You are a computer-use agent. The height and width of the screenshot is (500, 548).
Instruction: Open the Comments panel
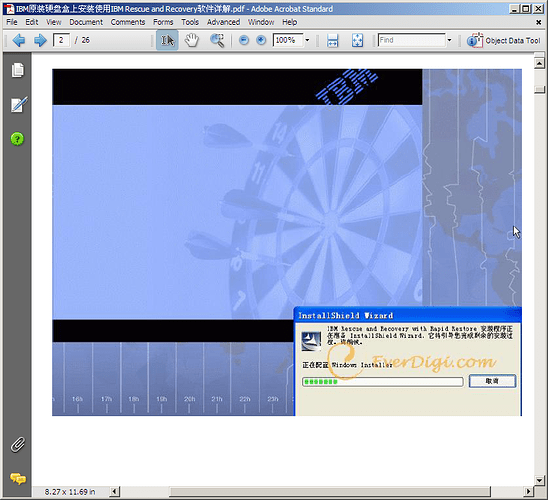coord(17,479)
